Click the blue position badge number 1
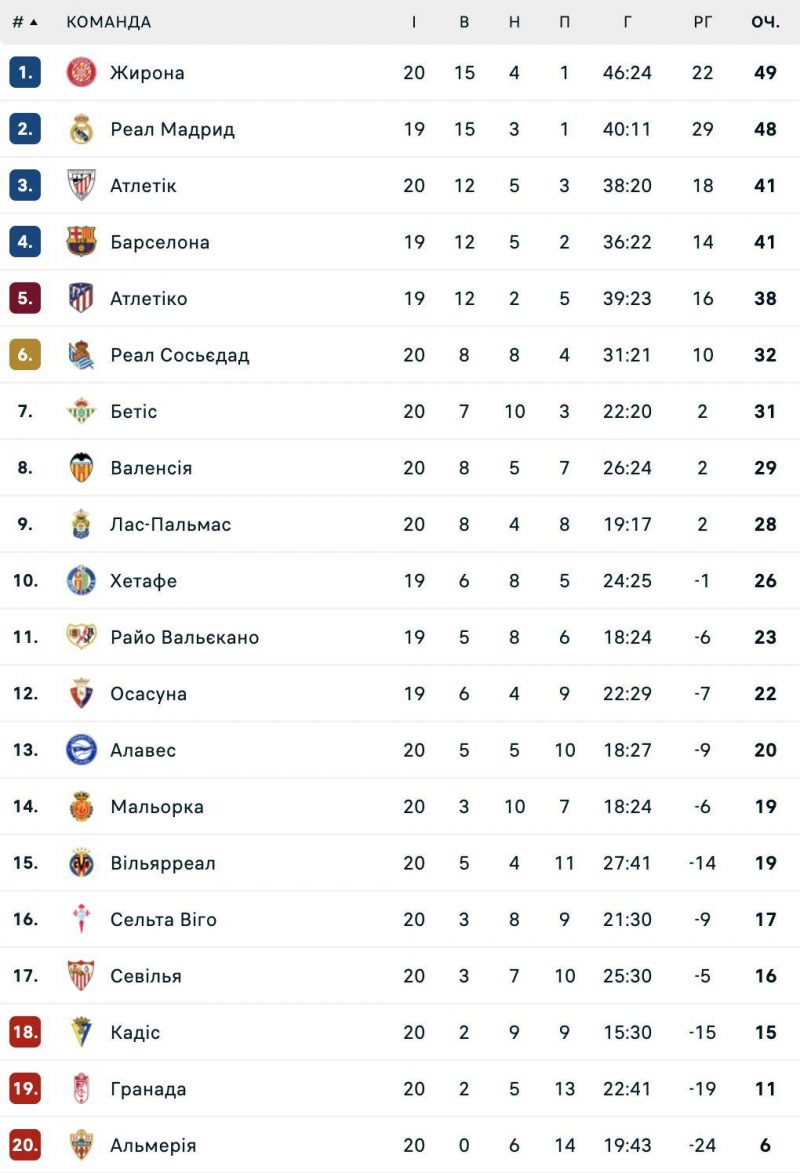 (25, 72)
